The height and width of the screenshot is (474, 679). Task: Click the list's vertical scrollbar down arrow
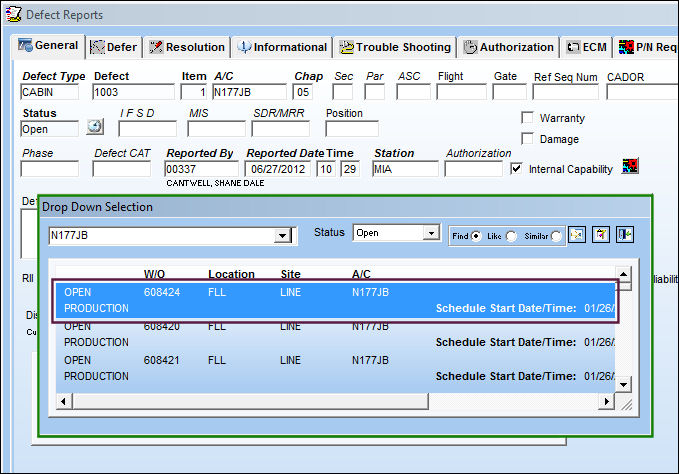623,384
